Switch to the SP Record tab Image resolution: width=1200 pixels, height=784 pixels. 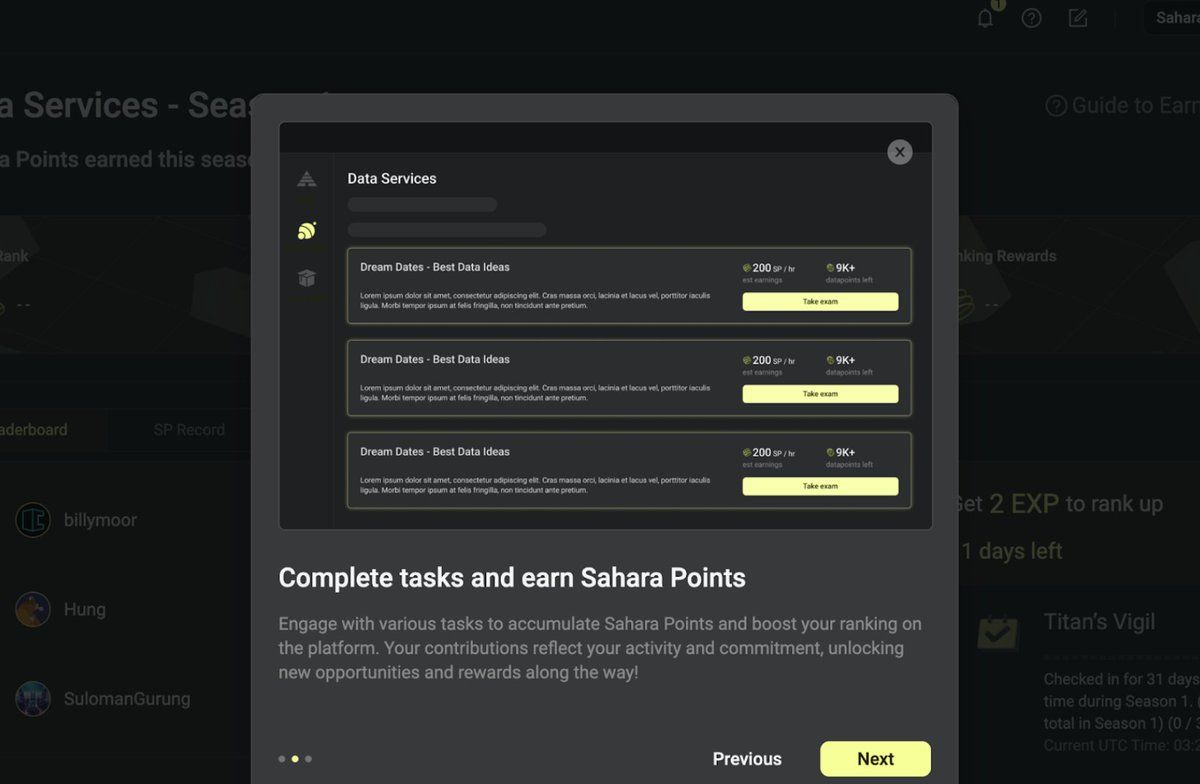coord(189,430)
